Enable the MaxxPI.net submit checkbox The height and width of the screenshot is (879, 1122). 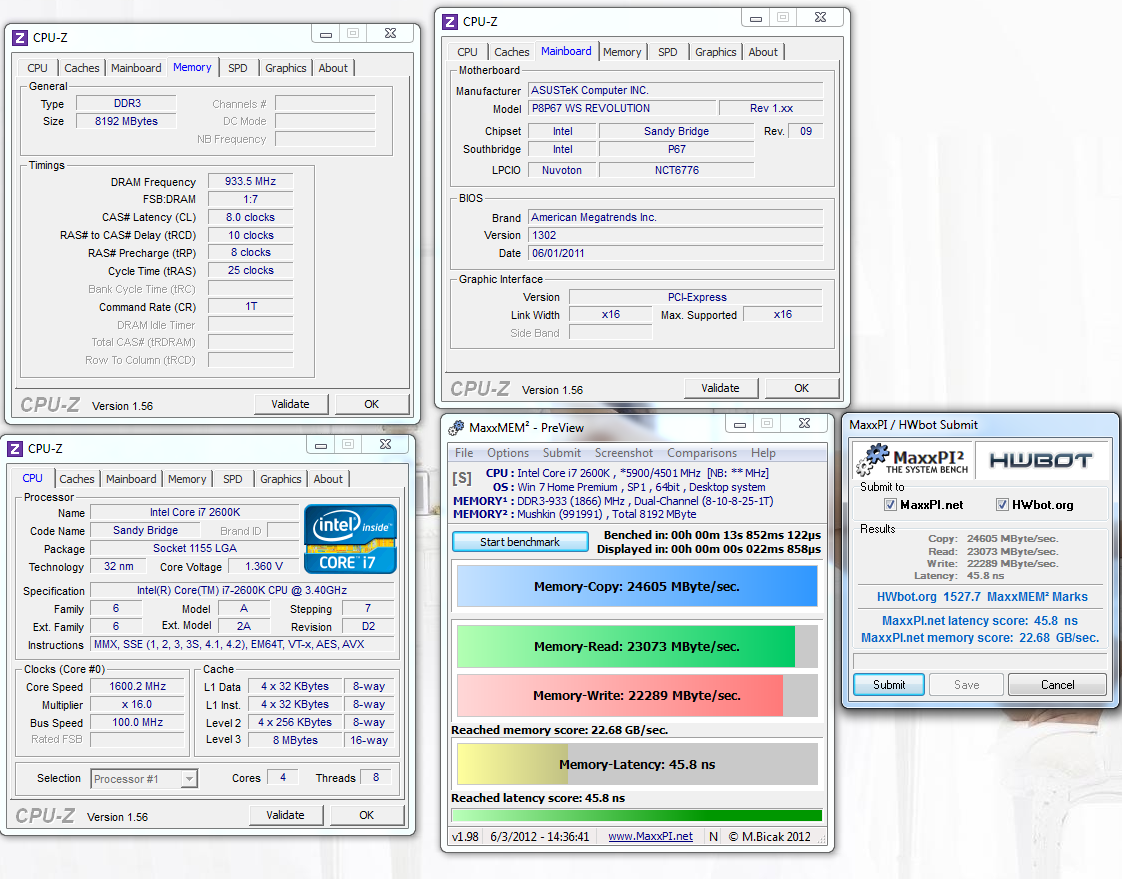pyautogui.click(x=890, y=505)
